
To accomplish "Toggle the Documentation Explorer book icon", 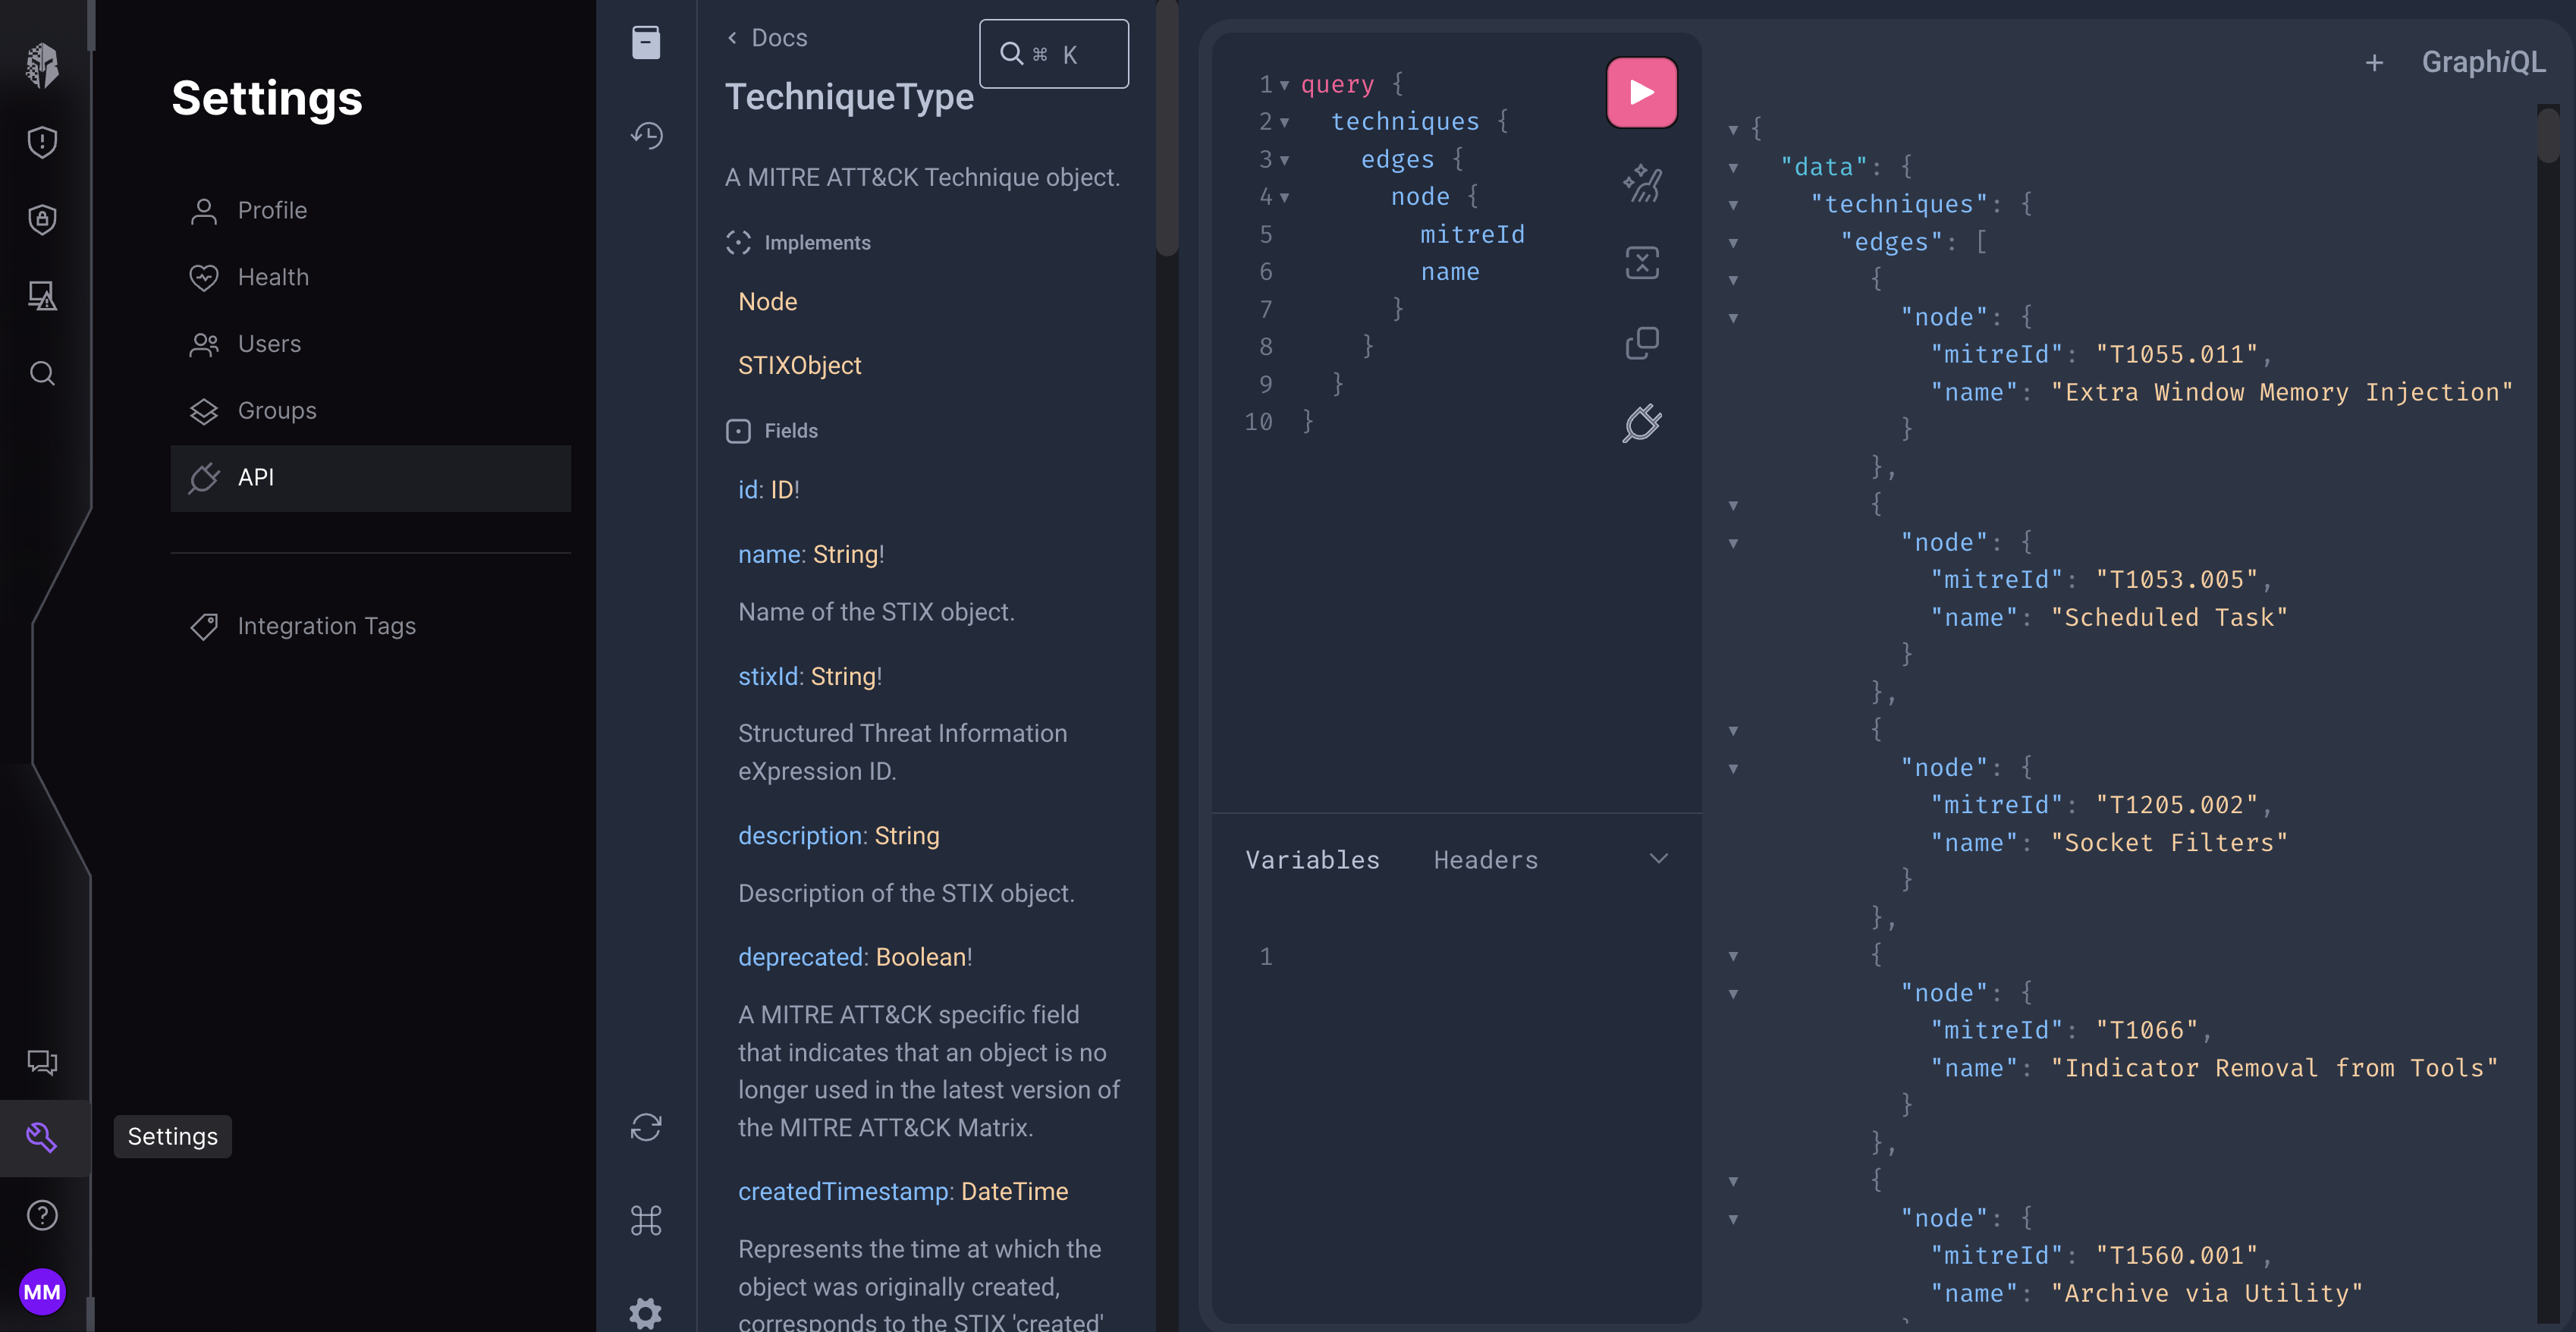I will tap(646, 43).
